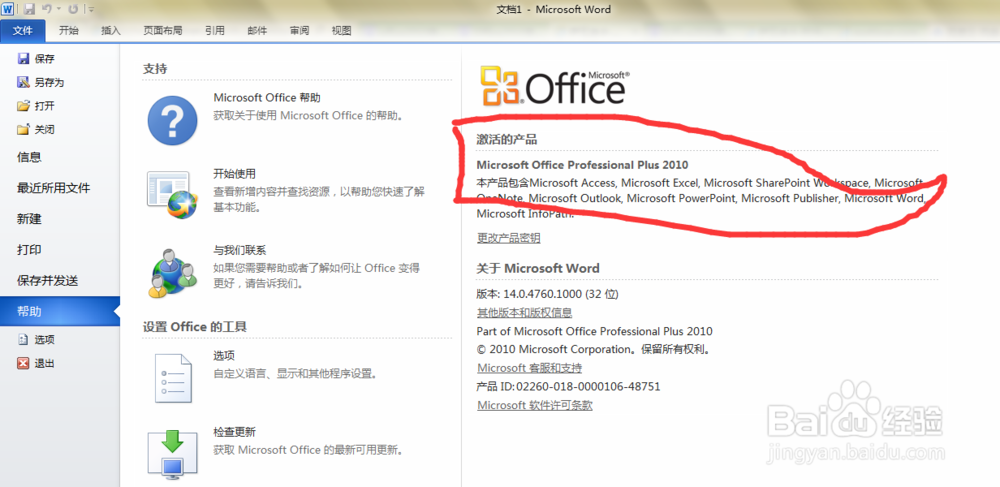
Task: Click the blue question mark help icon
Action: pos(172,118)
